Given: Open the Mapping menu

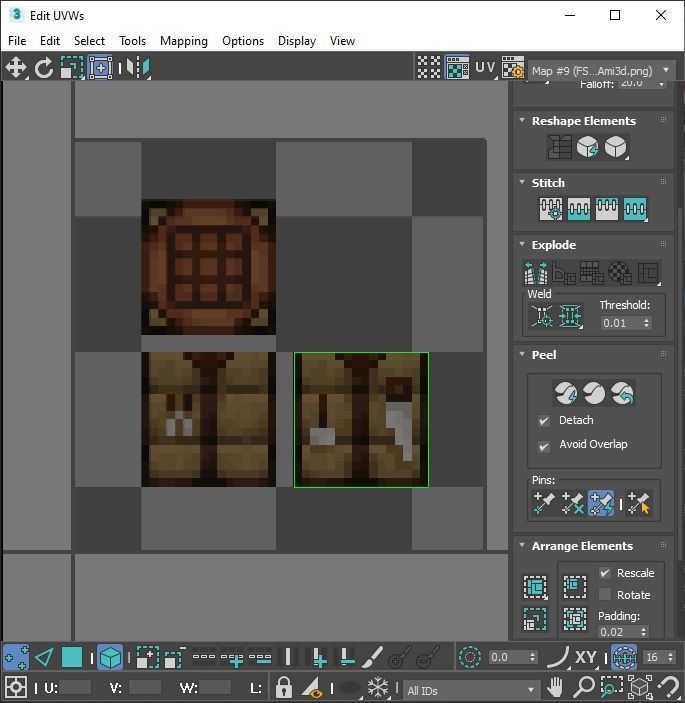Looking at the screenshot, I should tap(184, 41).
